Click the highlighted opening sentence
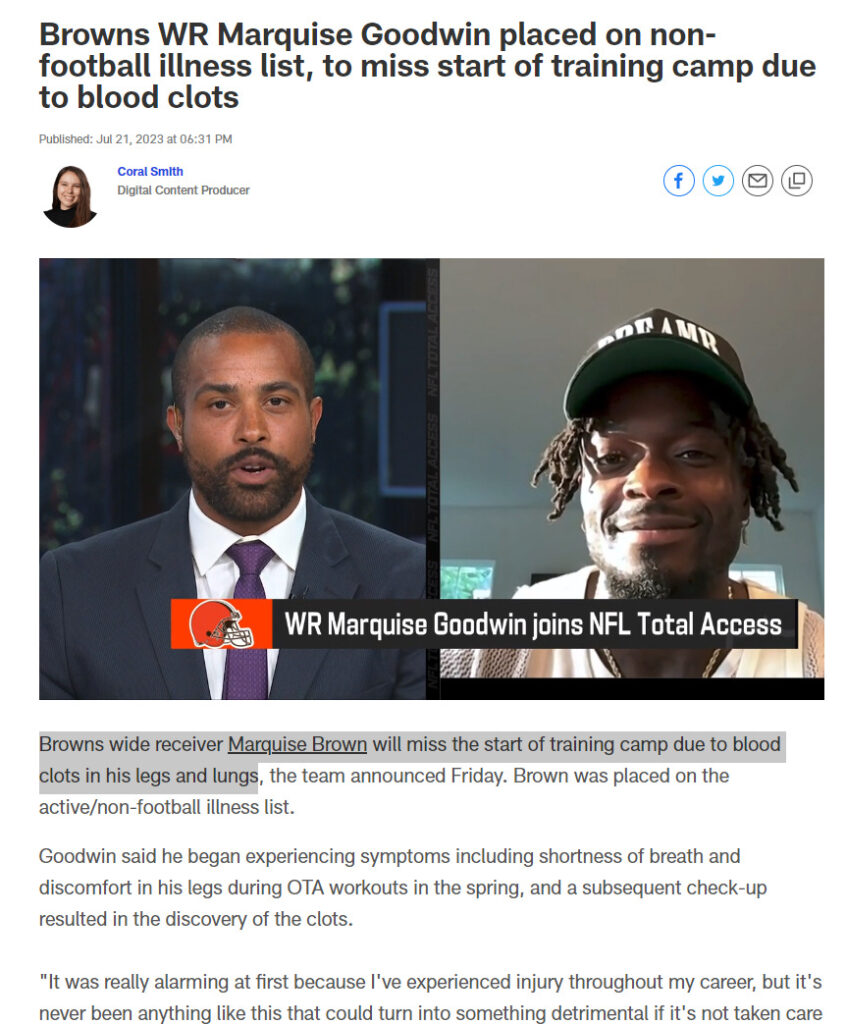Image resolution: width=846 pixels, height=1024 pixels. (x=412, y=760)
